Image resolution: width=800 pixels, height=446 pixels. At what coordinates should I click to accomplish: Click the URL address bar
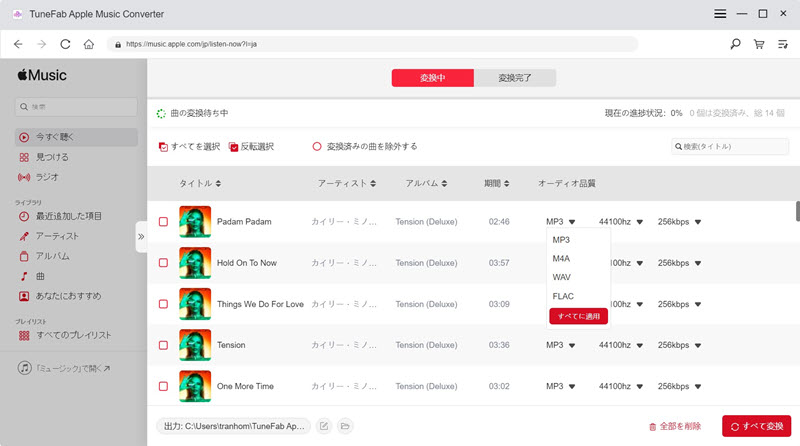(372, 44)
